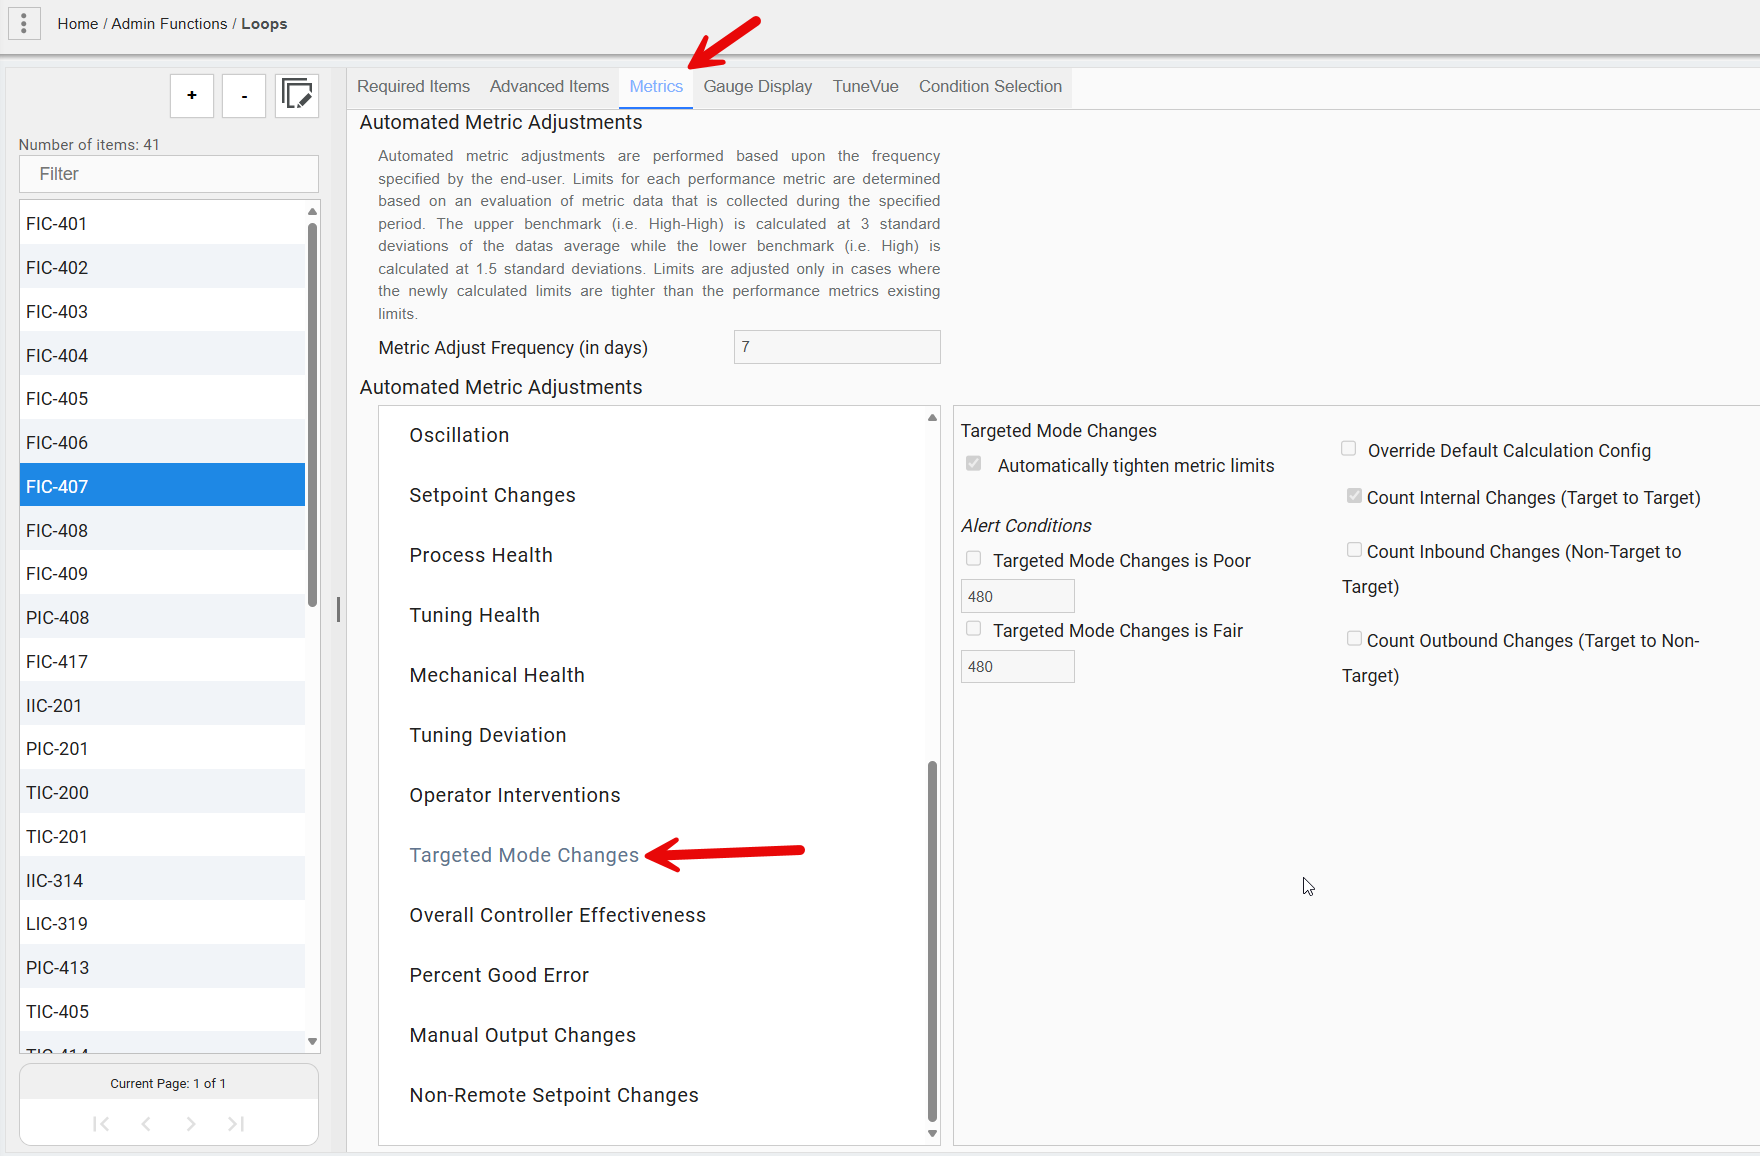Image resolution: width=1760 pixels, height=1156 pixels.
Task: Go to the previous page of loops
Action: tap(146, 1124)
